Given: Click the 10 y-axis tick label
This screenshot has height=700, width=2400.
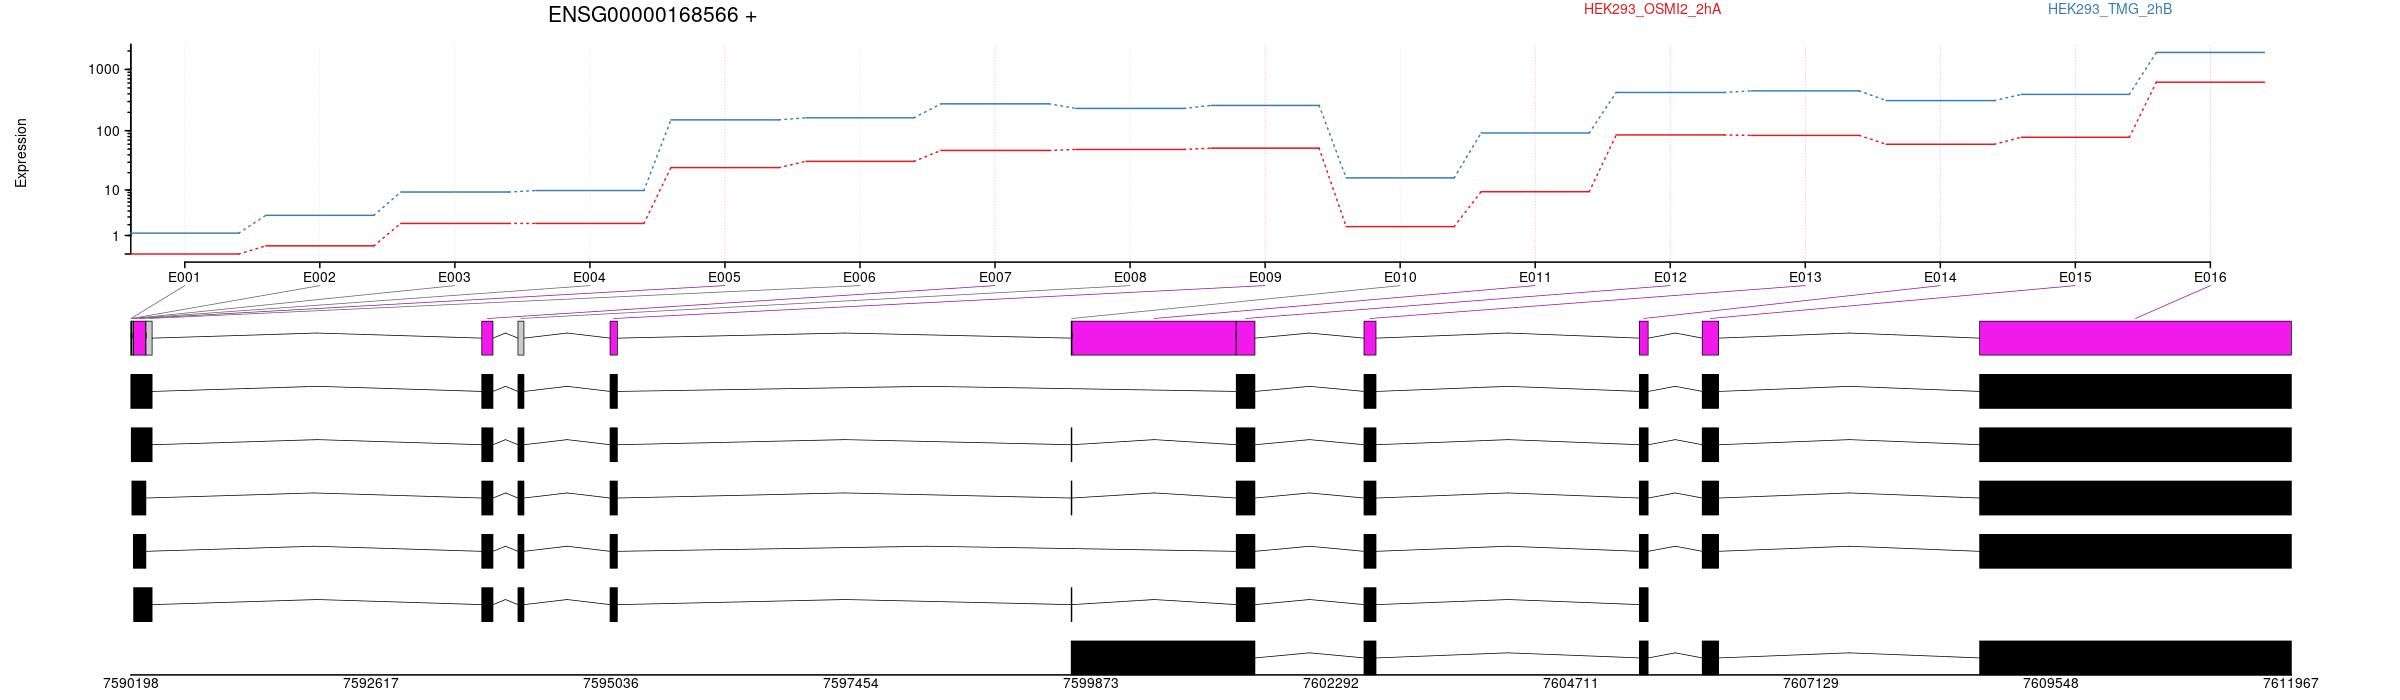Looking at the screenshot, I should point(112,190).
